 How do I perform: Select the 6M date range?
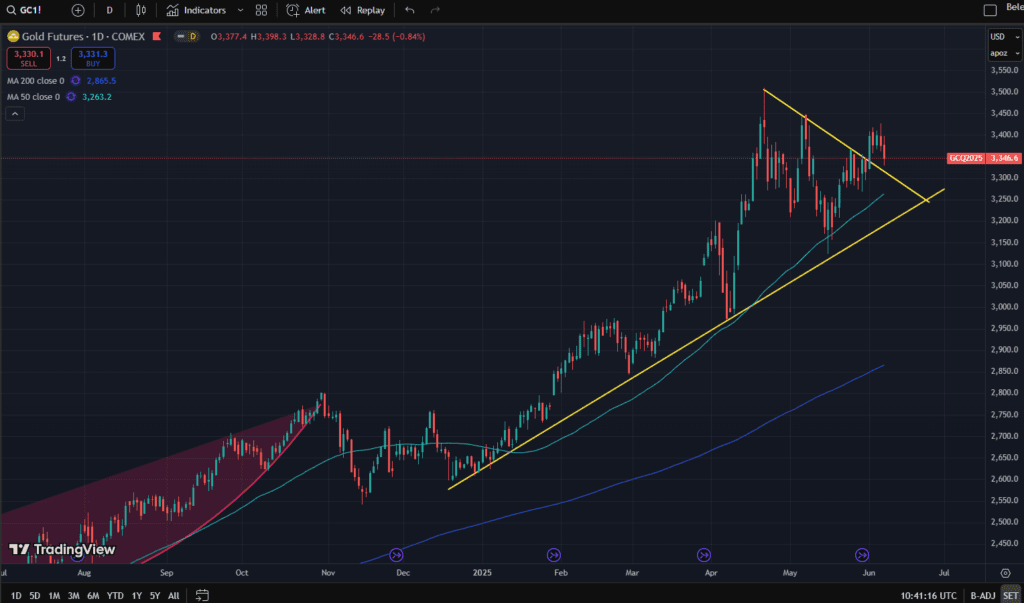[93, 596]
